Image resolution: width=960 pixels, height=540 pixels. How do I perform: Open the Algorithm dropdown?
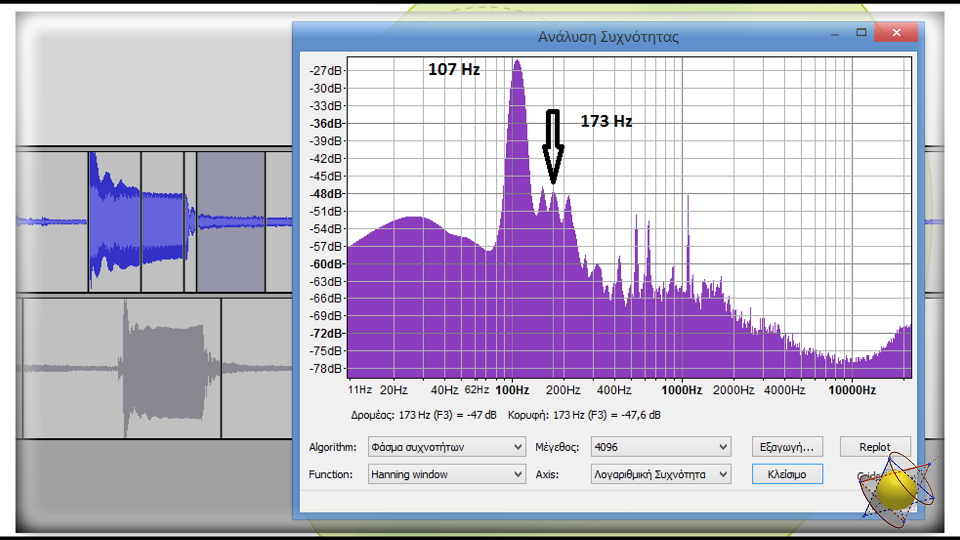445,447
